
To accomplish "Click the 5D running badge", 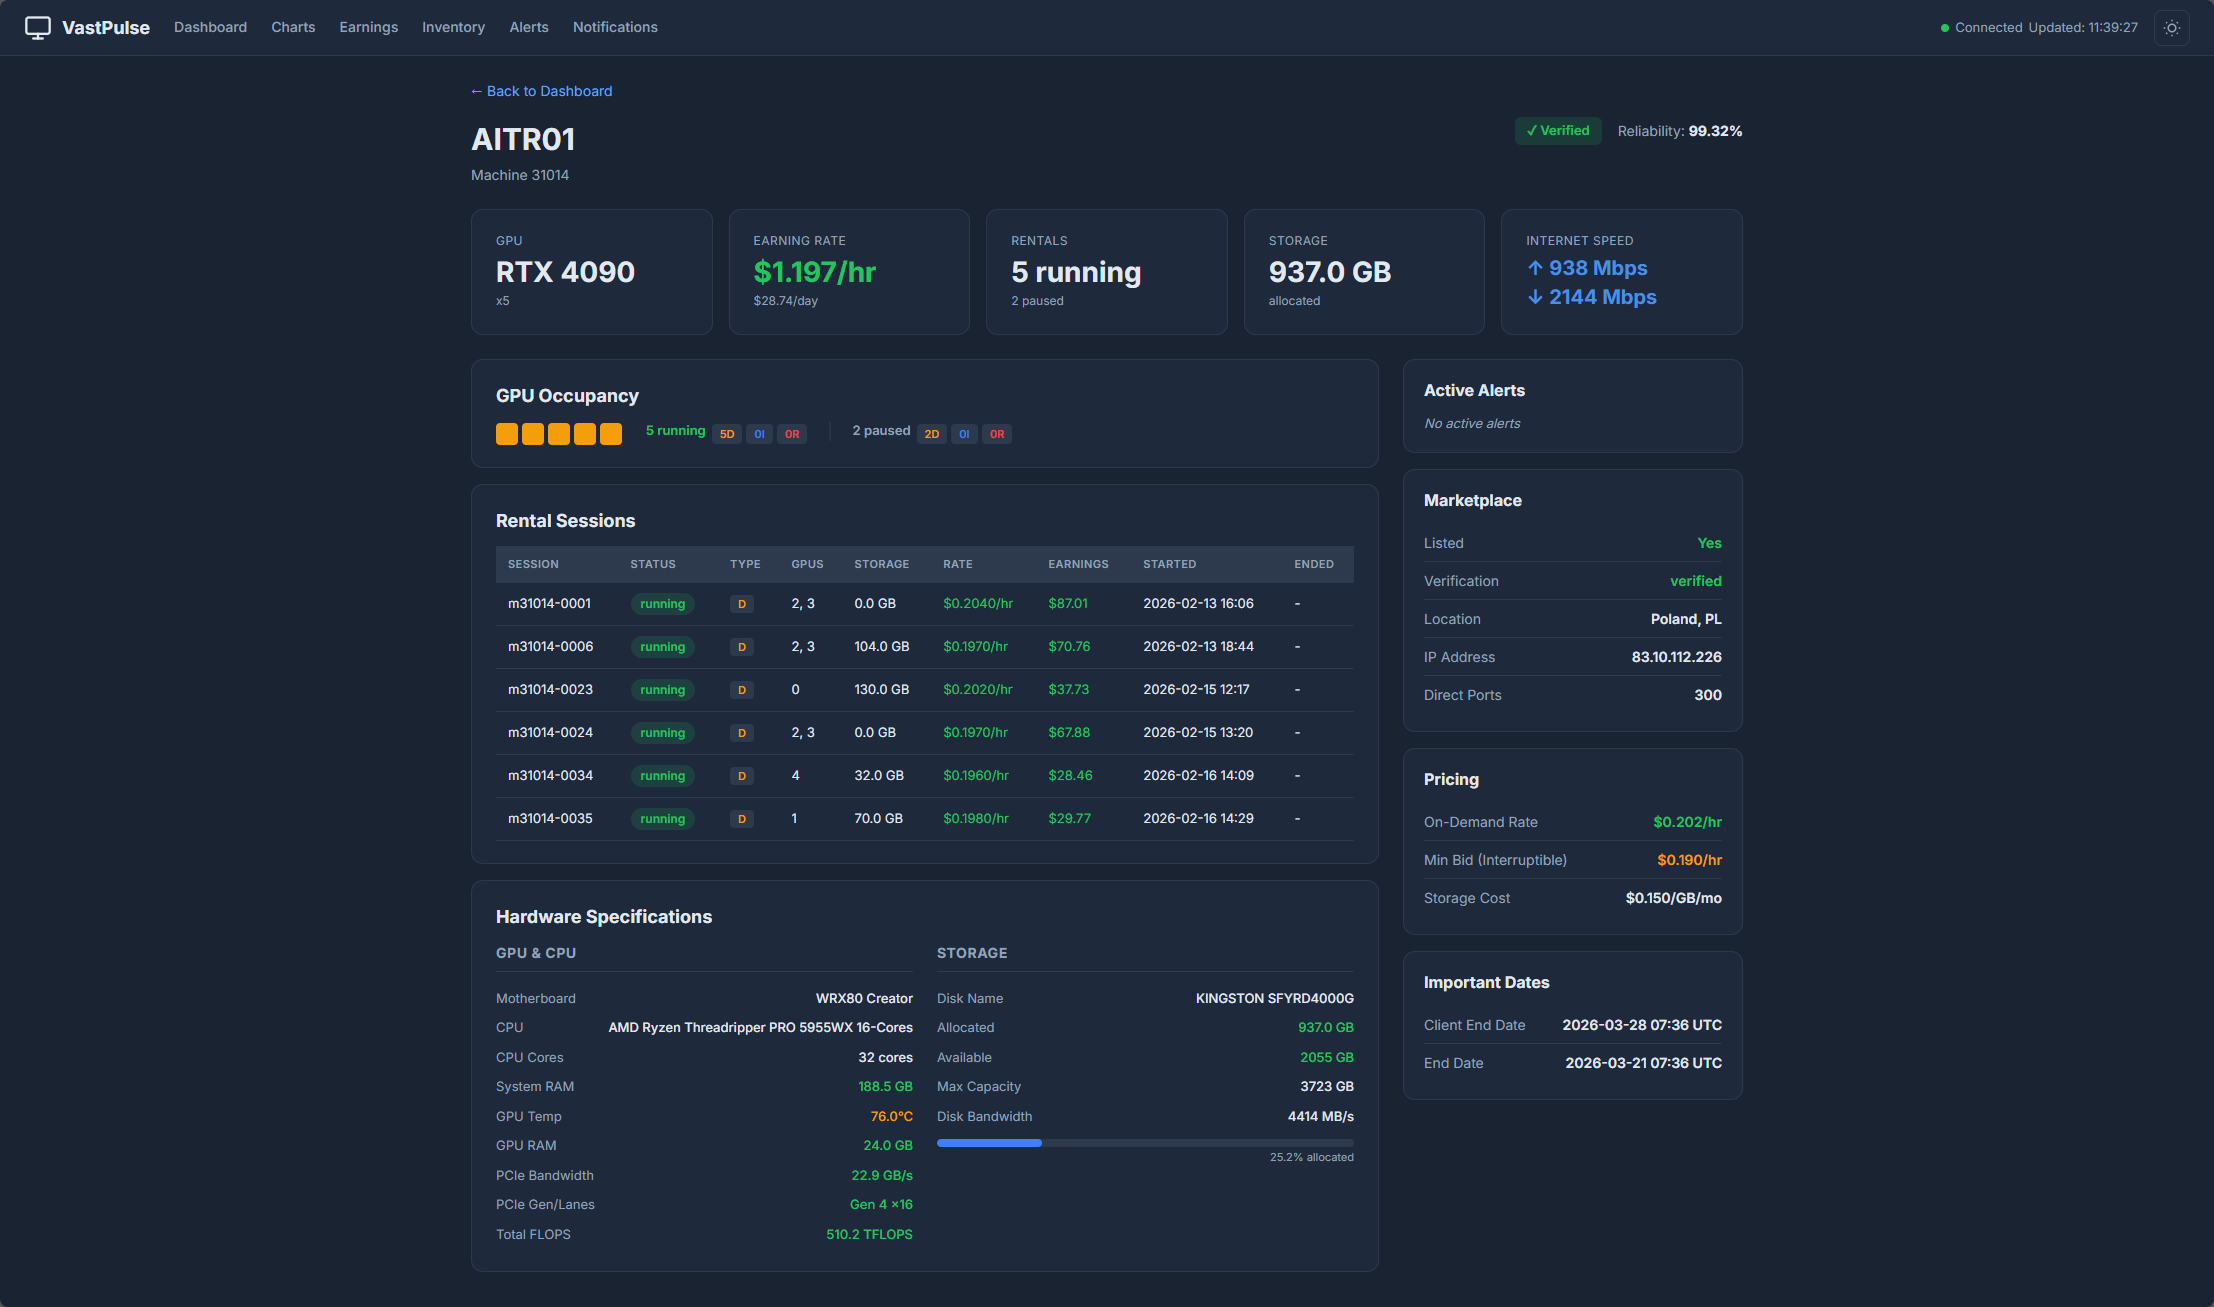I will click(727, 434).
